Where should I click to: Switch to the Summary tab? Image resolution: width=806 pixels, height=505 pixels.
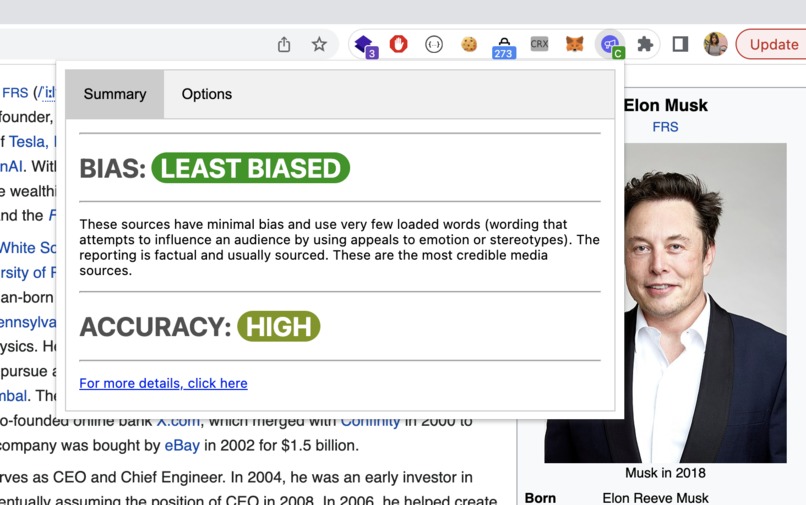pos(115,94)
